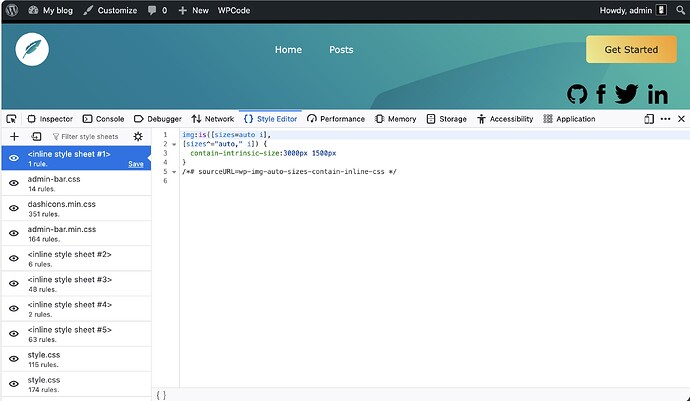This screenshot has width=690, height=401.
Task: Toggle visibility of style.css with 115 rules
Action: 14,359
